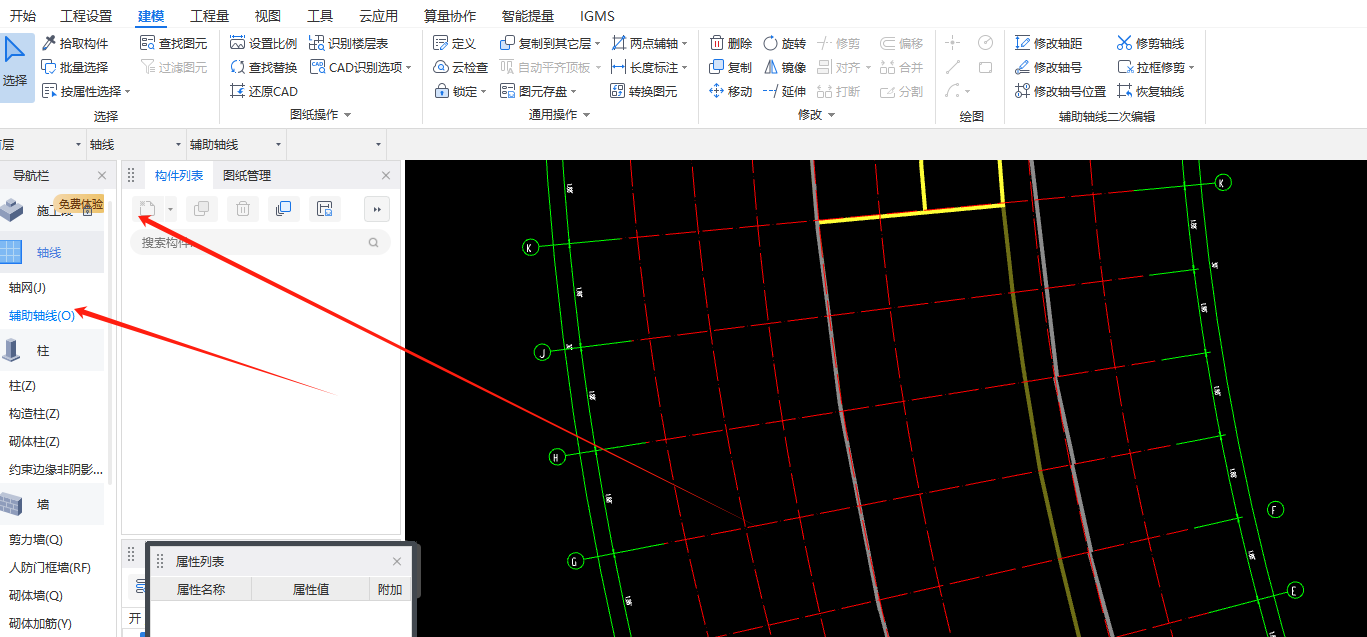Screen dimensions: 1367x637
Task: Switch to the 视图 ribbon tab
Action: click(x=268, y=16)
